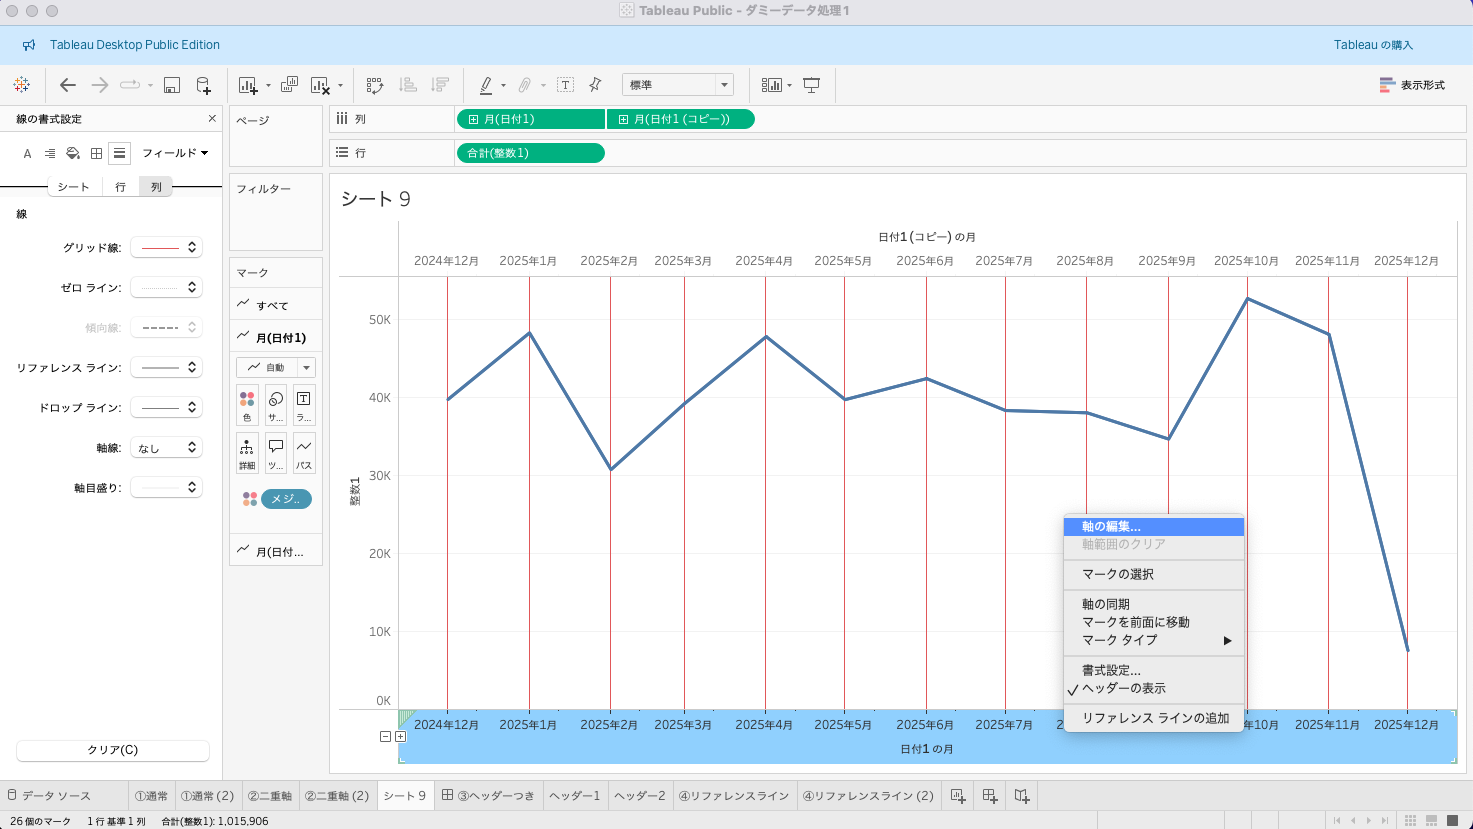Viewport: 1473px width, 829px height.
Task: Open the Tooltip card in Marks
Action: [x=276, y=453]
